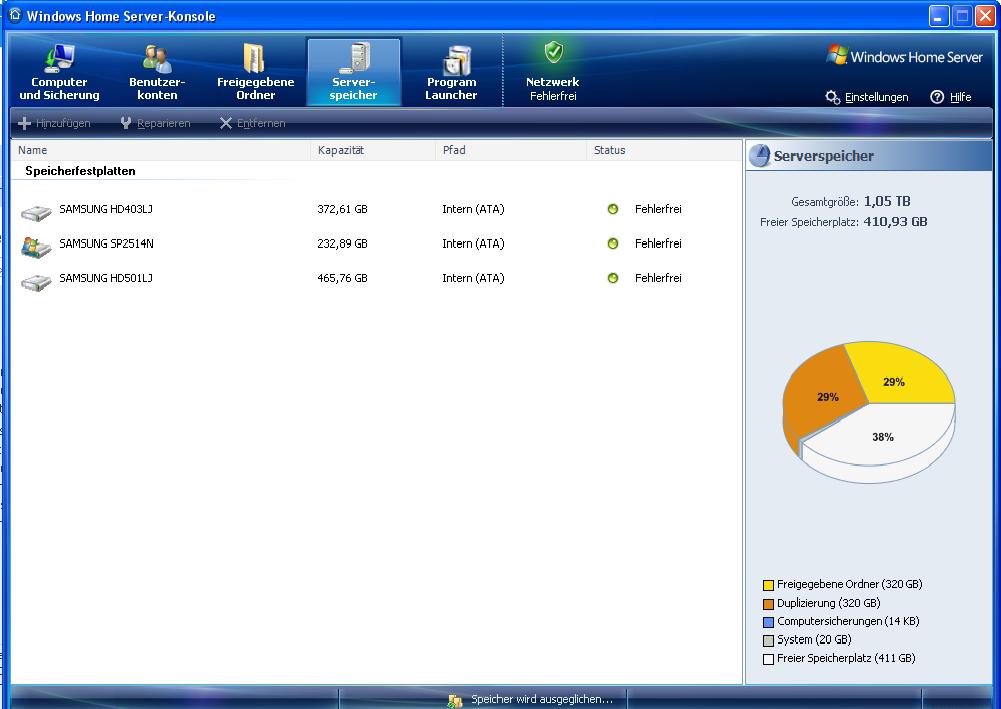Click the green status dot for HD403LJ

point(613,209)
